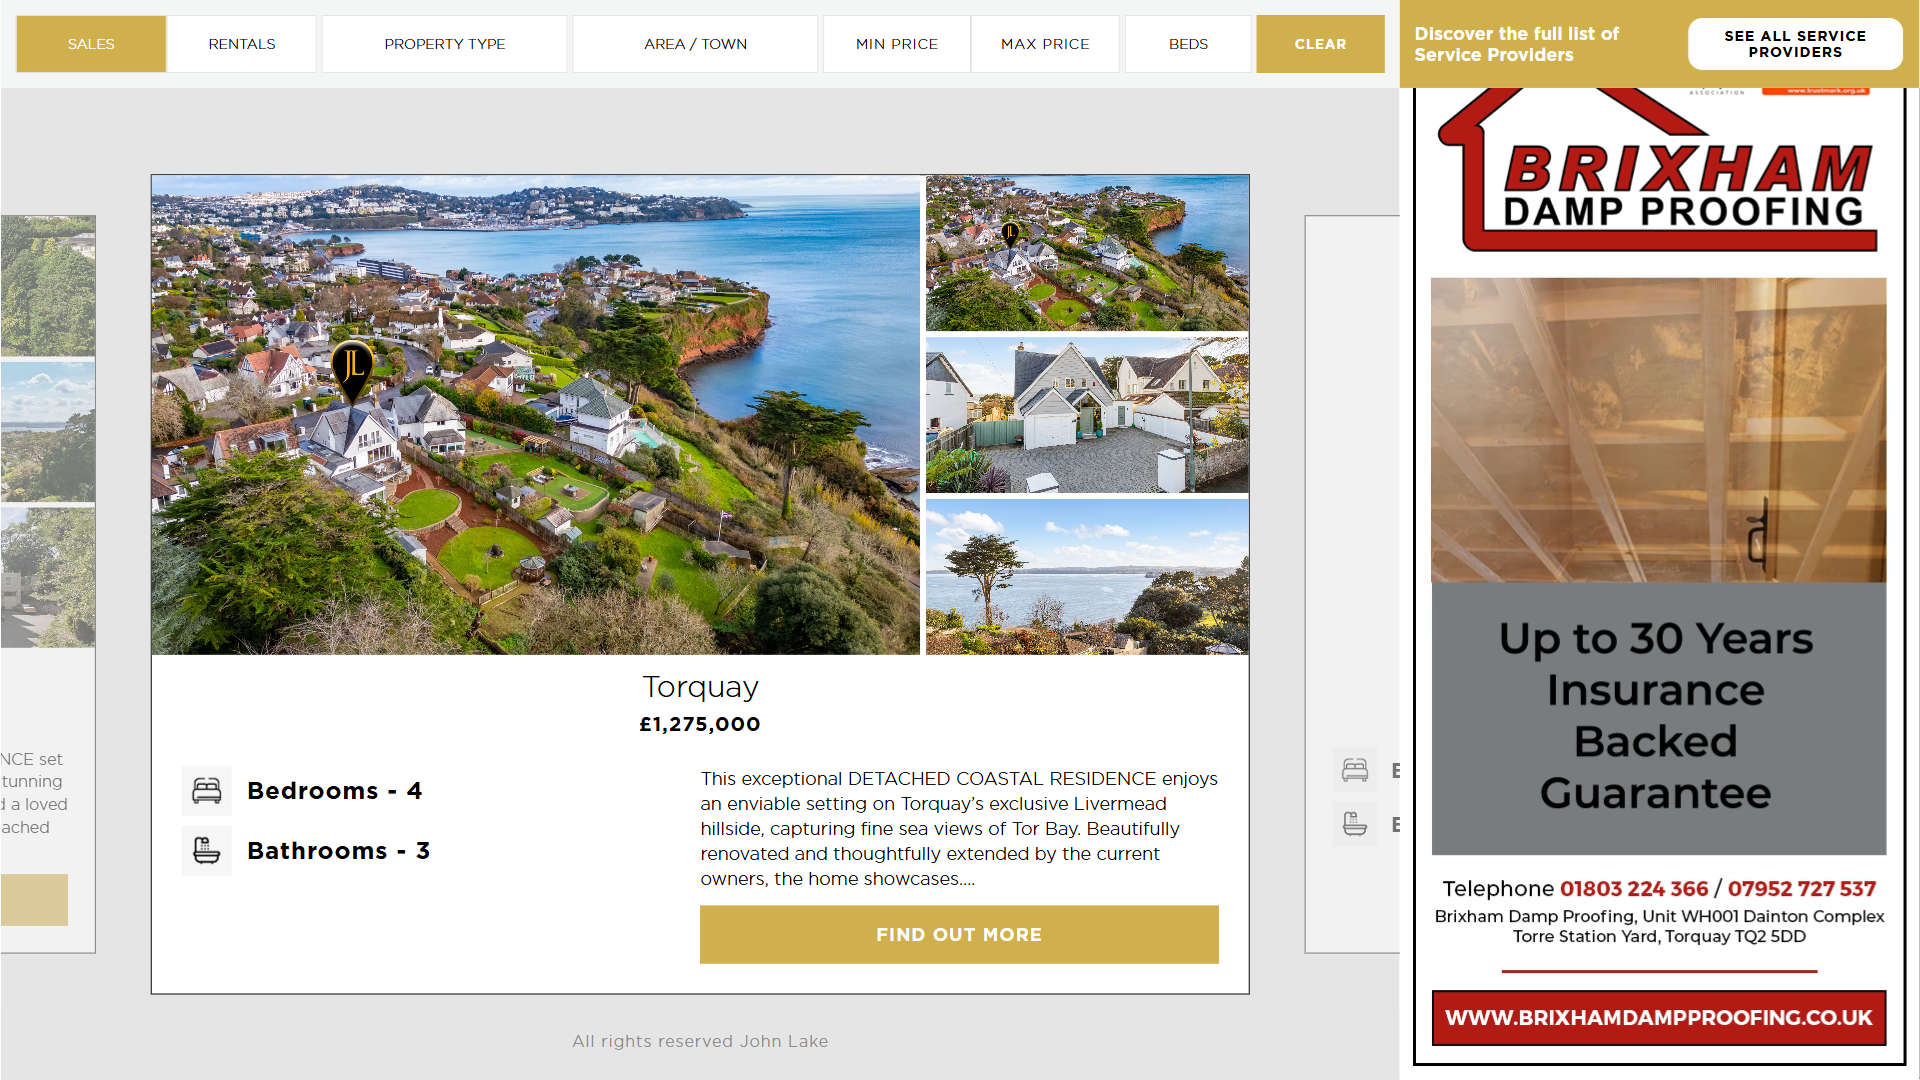This screenshot has width=1920, height=1080.
Task: View the house driveway thumbnail photo
Action: [x=1087, y=415]
